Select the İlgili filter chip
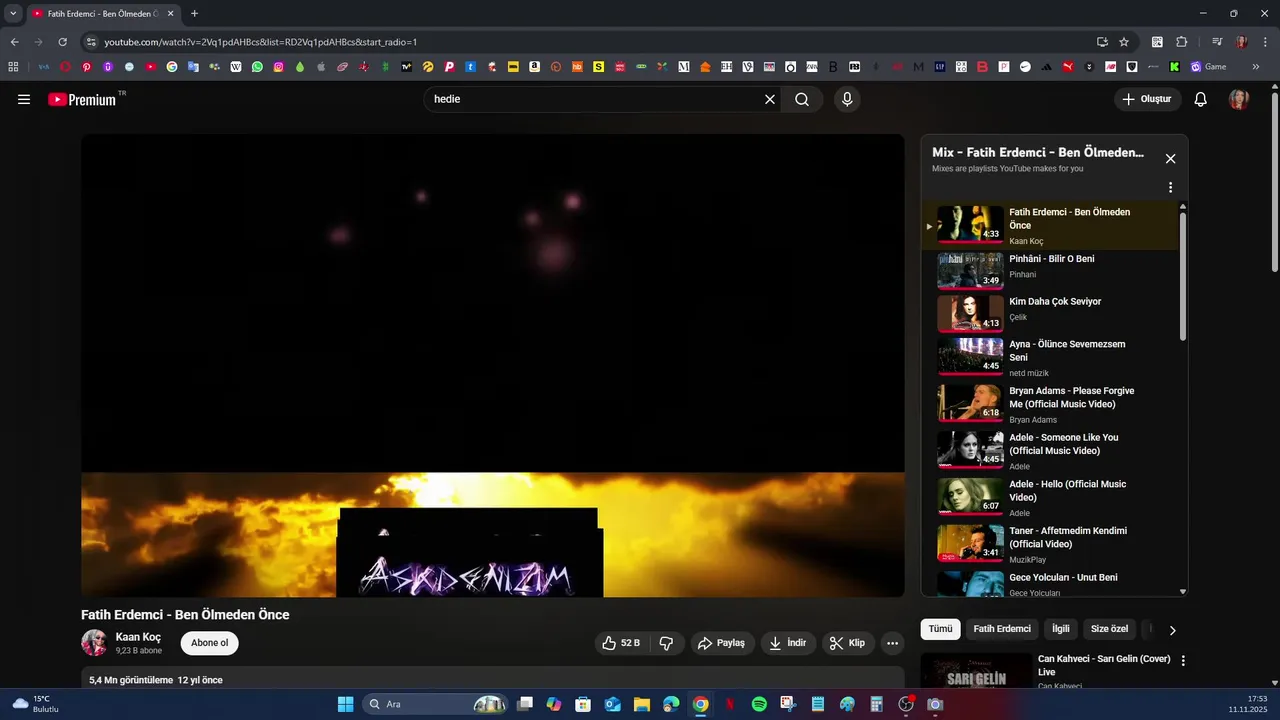This screenshot has width=1280, height=720. (1061, 629)
